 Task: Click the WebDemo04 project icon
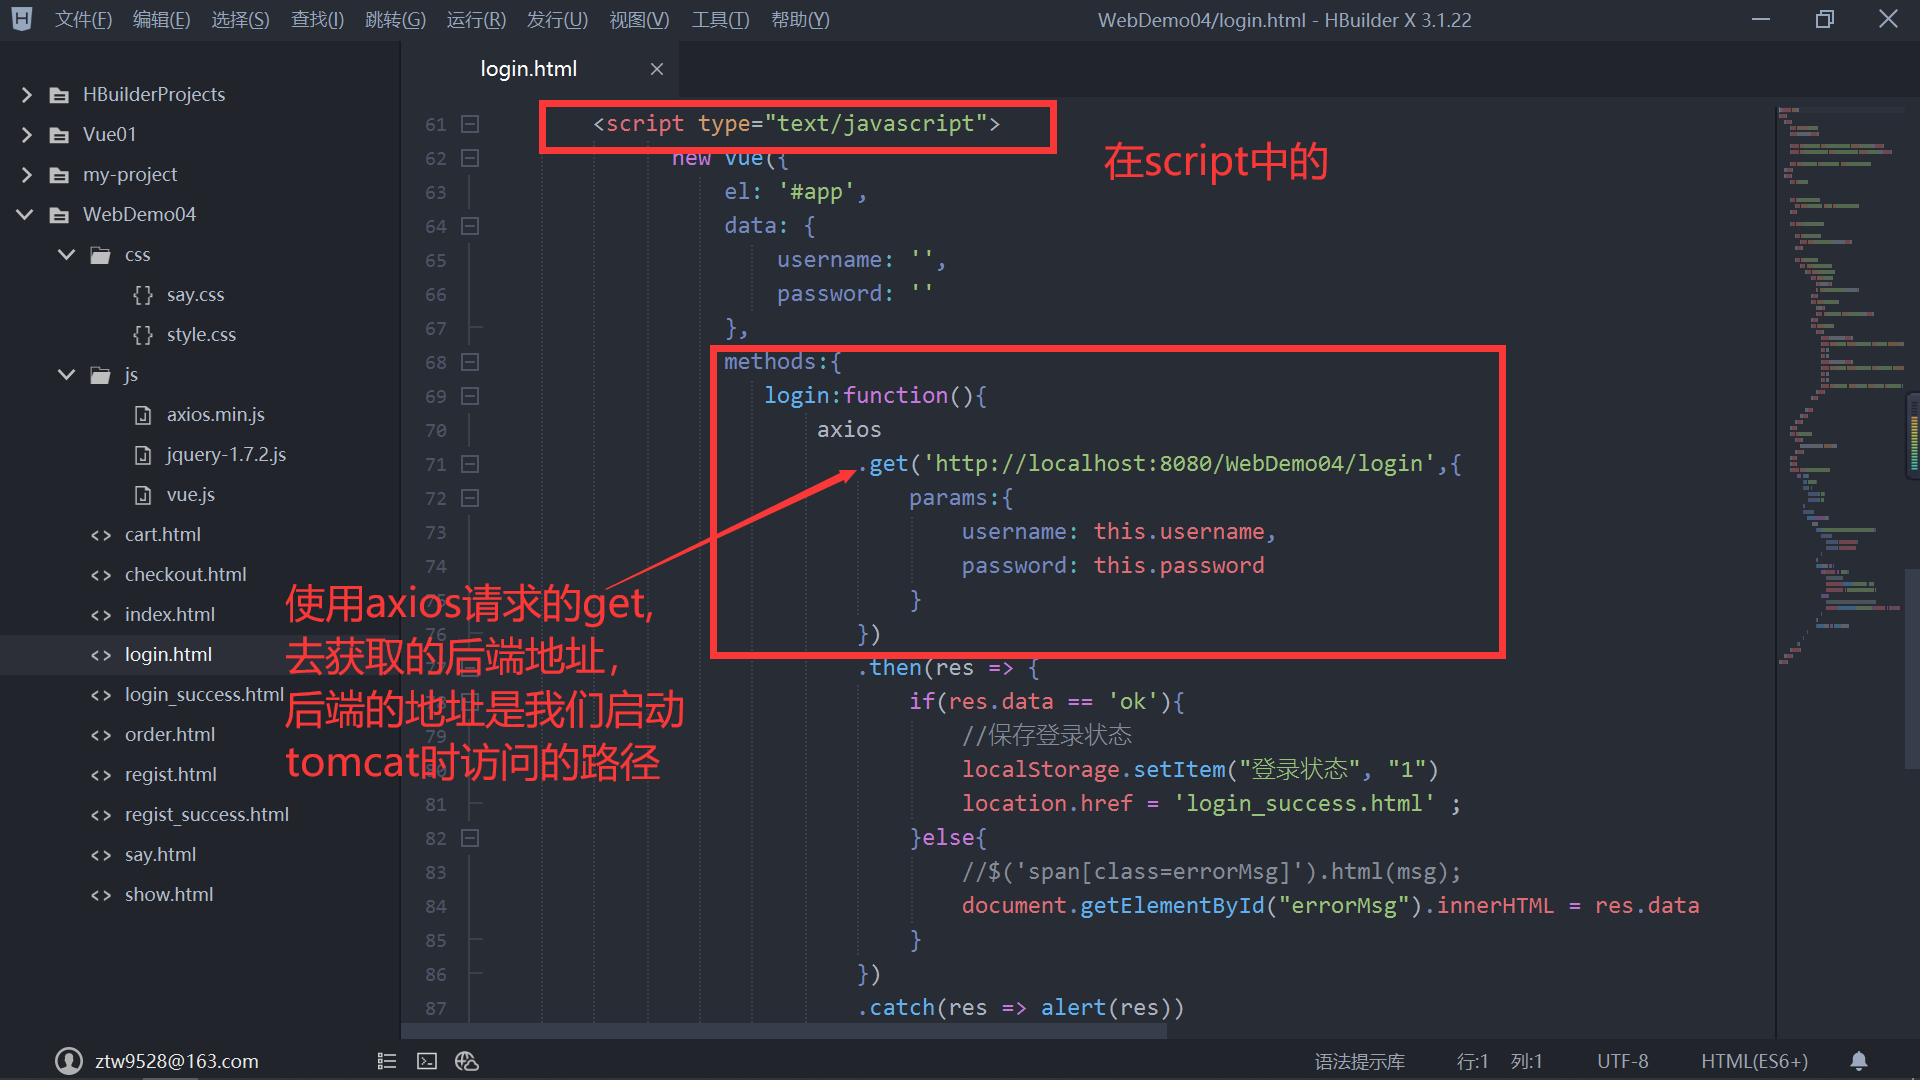point(59,215)
